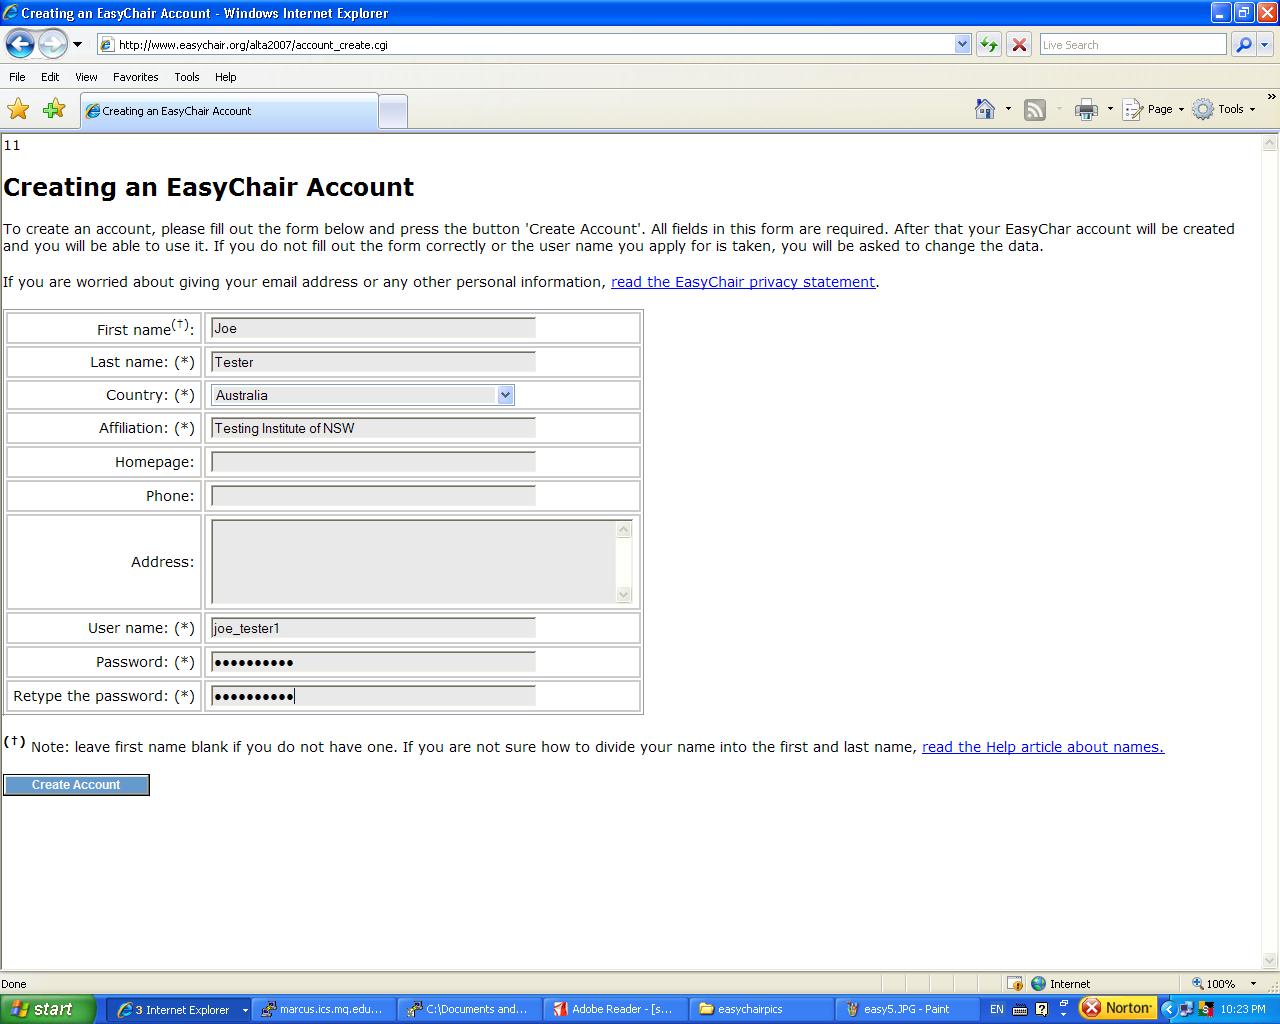Click the Live Search box
This screenshot has width=1280, height=1024.
click(1132, 45)
